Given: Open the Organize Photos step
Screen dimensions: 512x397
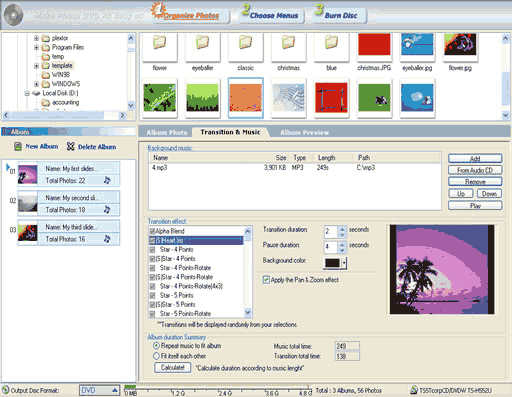Looking at the screenshot, I should click(x=191, y=15).
